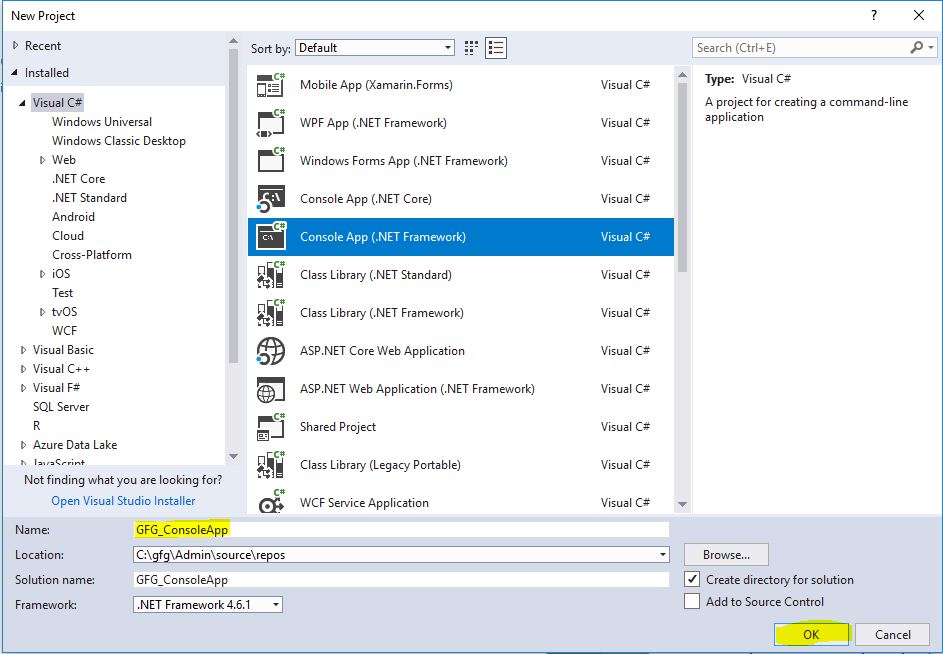
Task: Expand the Recent node
Action: click(x=16, y=46)
